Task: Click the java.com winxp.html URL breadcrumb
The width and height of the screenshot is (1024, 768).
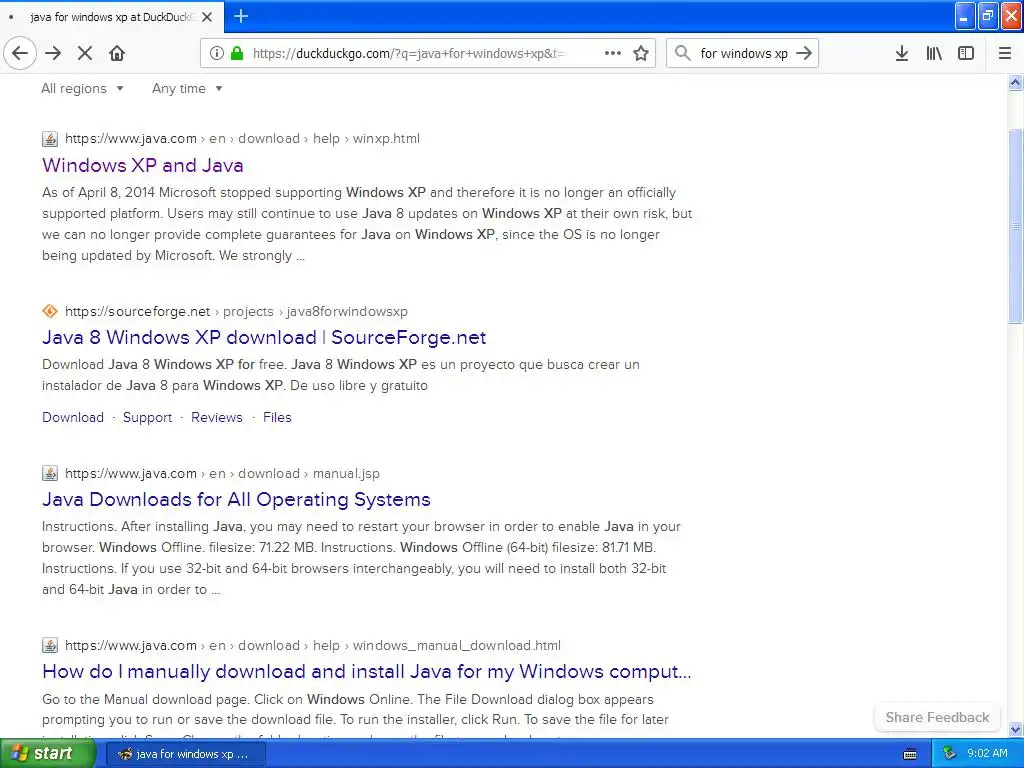Action: (242, 138)
